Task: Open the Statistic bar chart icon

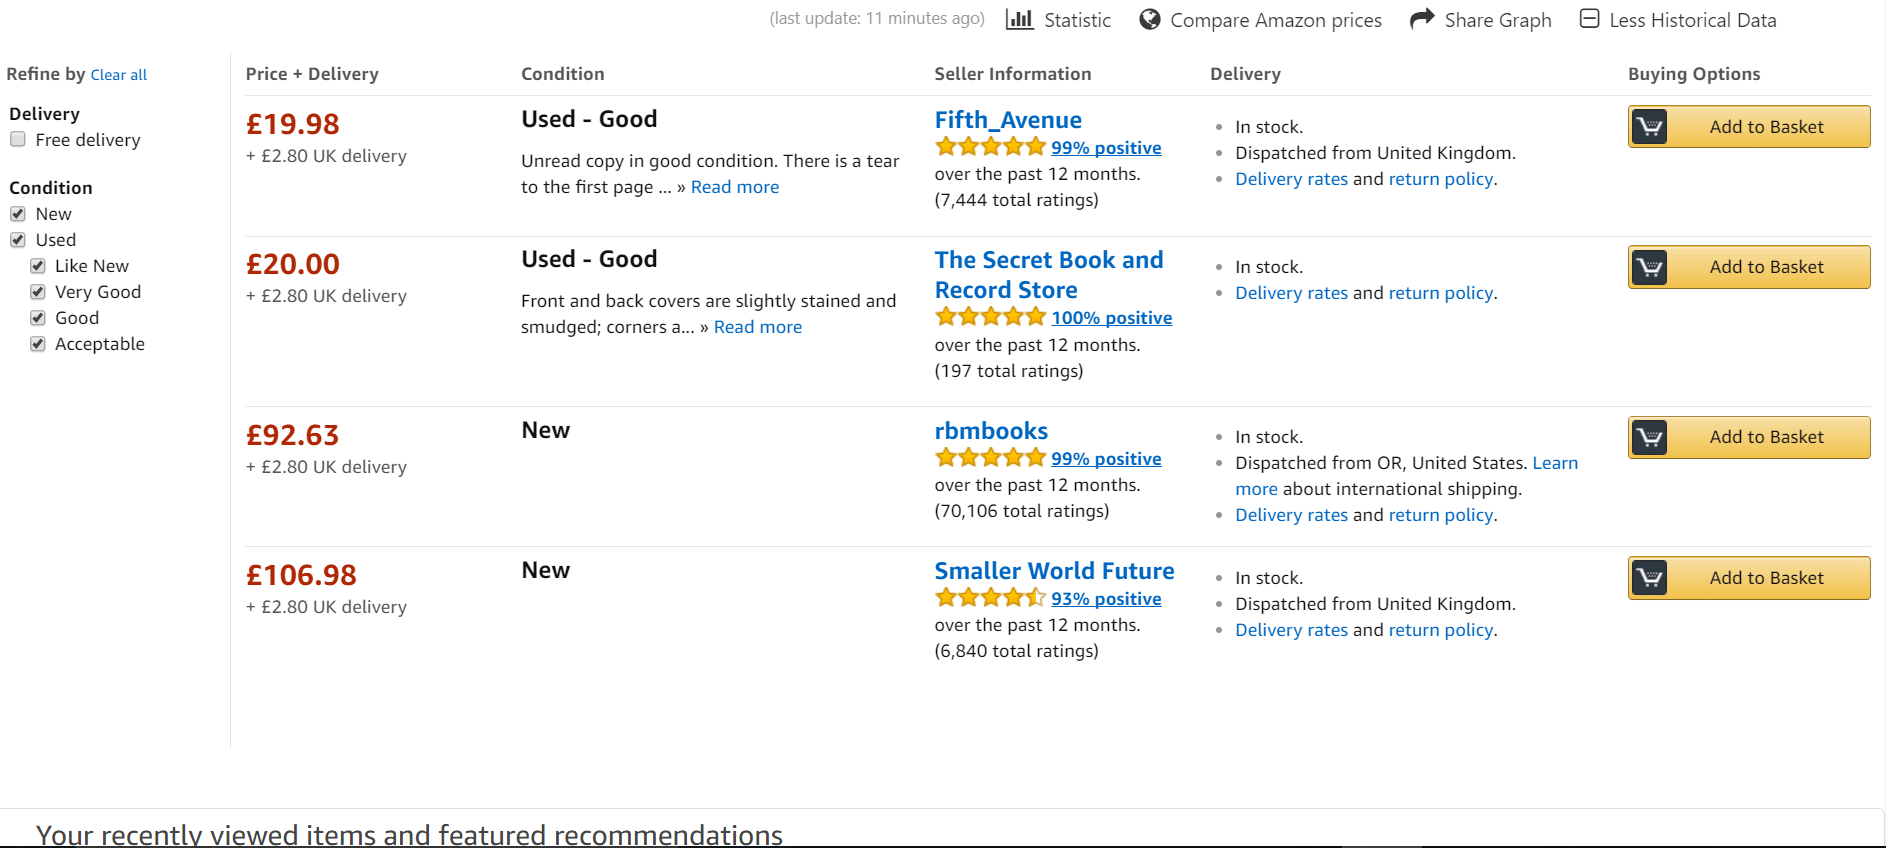Action: pyautogui.click(x=1019, y=19)
